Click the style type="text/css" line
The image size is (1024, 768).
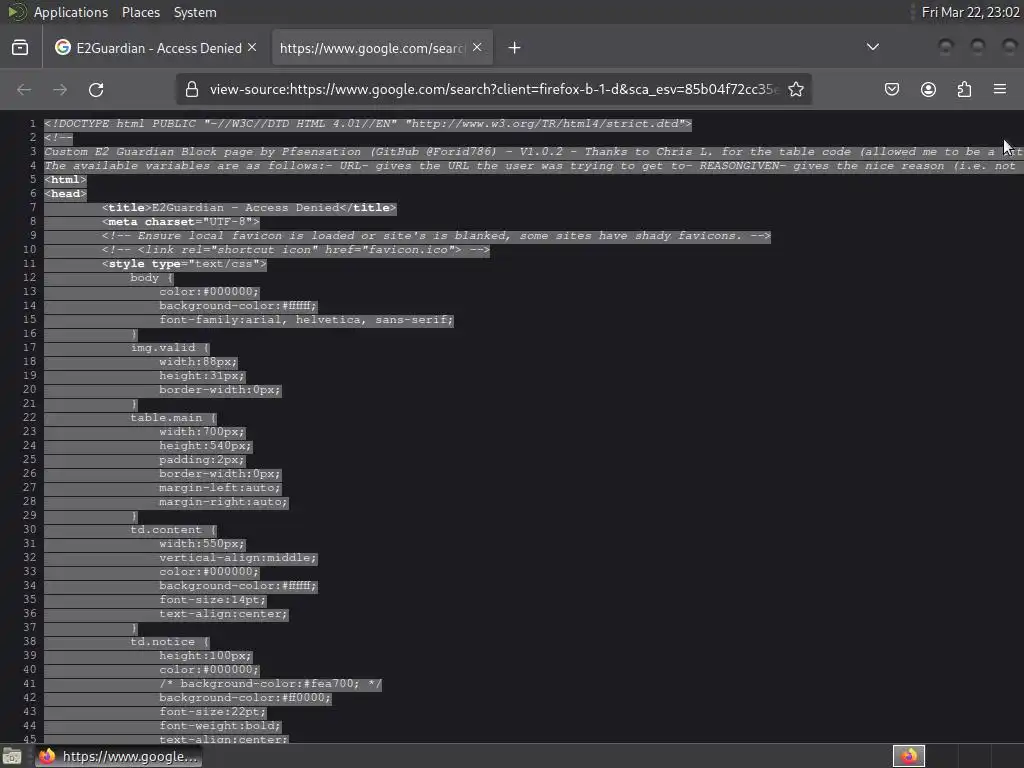pos(184,264)
